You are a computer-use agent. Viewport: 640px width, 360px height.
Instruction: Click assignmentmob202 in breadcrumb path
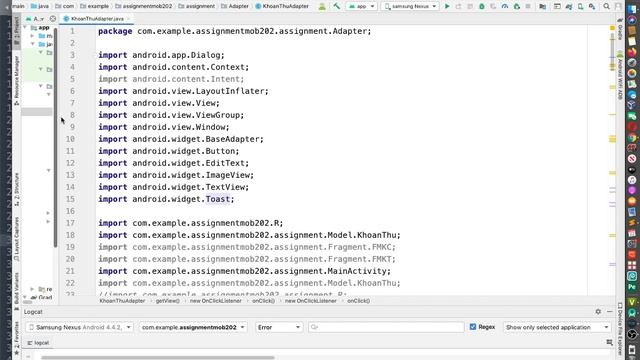pyautogui.click(x=143, y=6)
